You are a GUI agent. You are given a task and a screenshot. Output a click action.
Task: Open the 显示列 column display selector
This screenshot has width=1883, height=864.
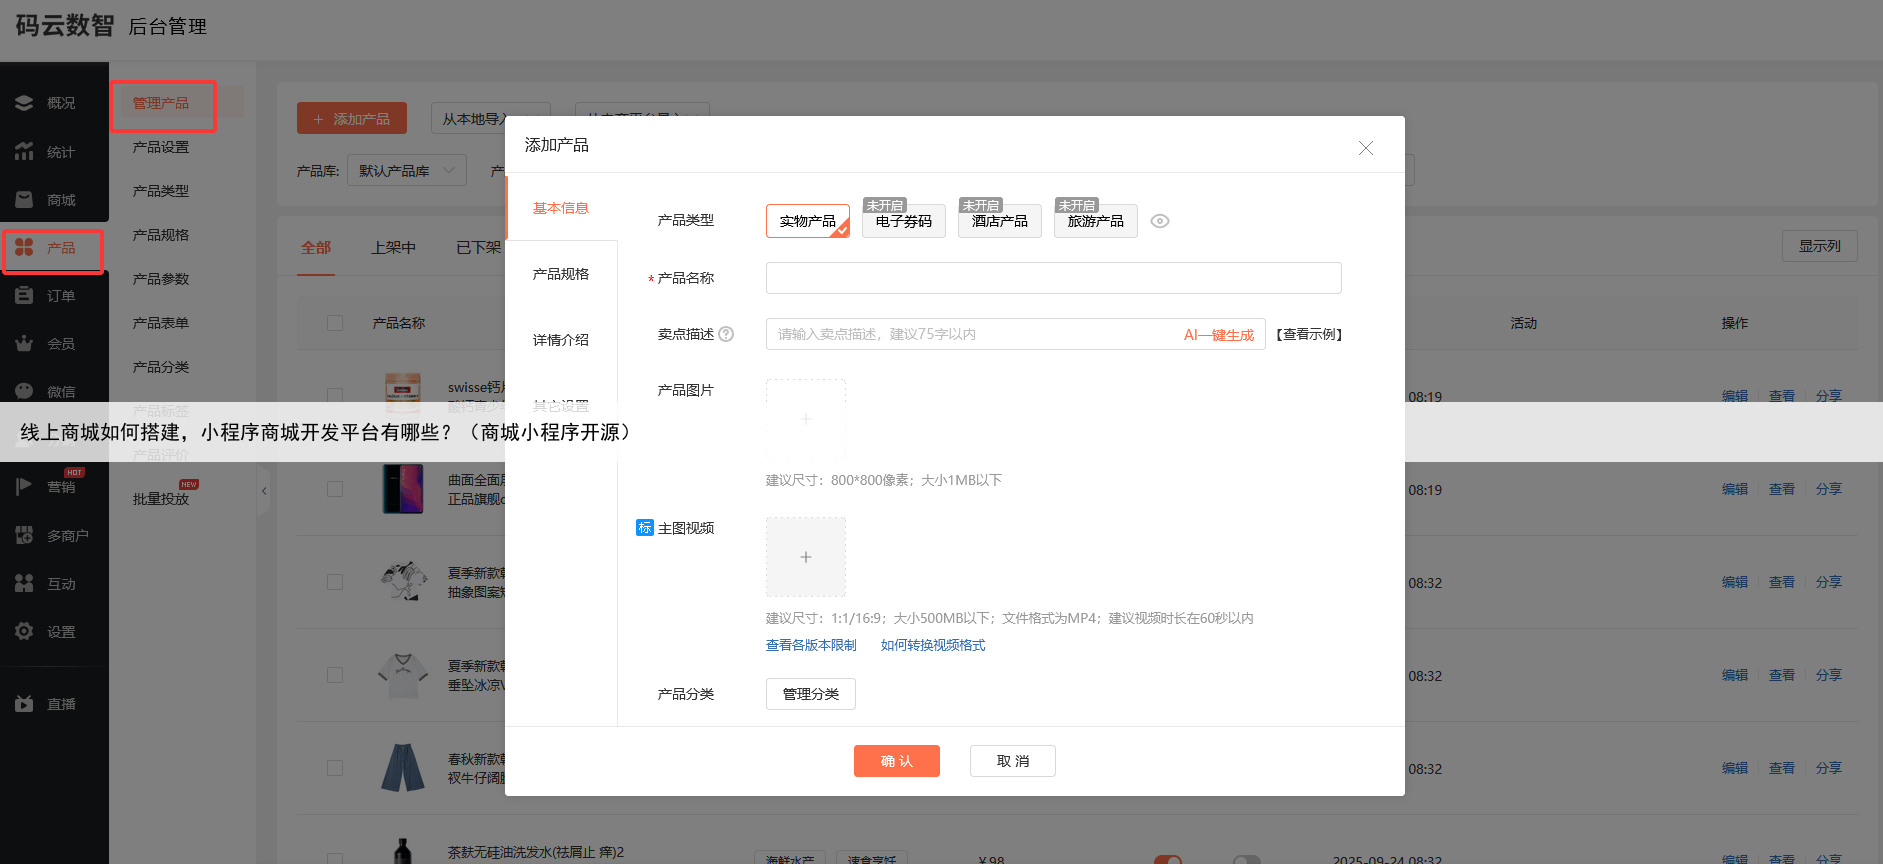1819,246
